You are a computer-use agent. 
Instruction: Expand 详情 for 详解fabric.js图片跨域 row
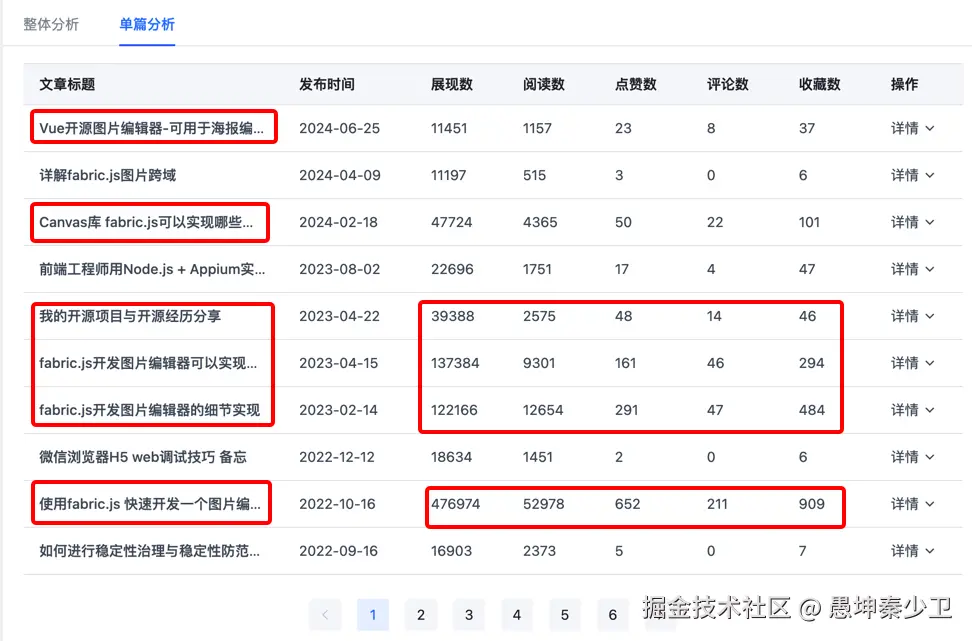pyautogui.click(x=912, y=175)
